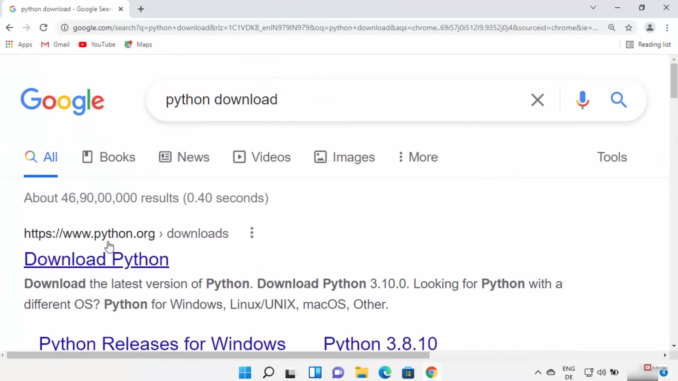
Task: Expand the More search categories
Action: (418, 157)
